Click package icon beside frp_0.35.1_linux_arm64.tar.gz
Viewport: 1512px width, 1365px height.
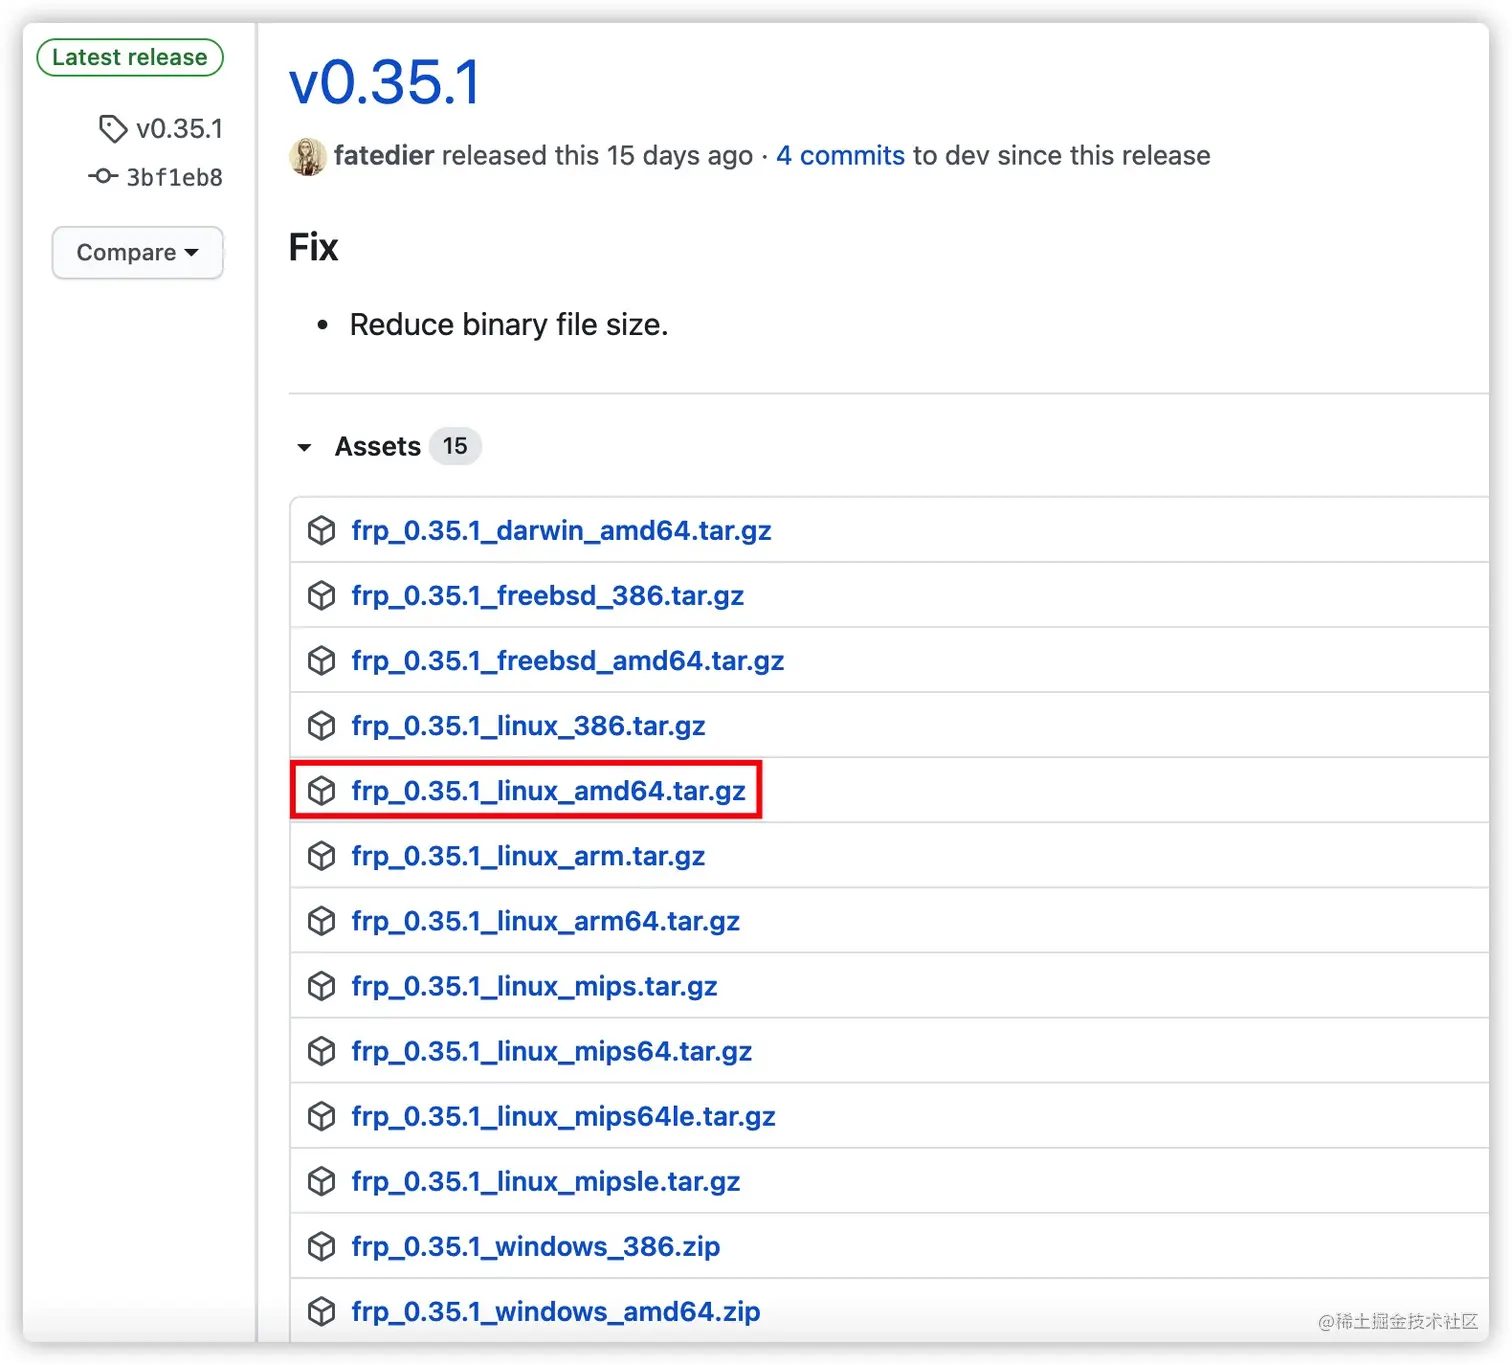(x=321, y=920)
